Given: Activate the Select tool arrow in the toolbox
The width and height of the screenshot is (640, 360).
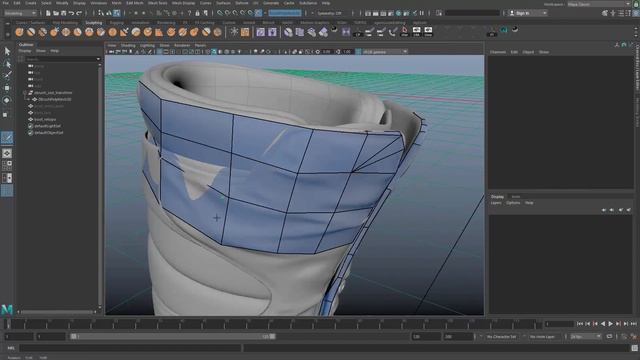Looking at the screenshot, I should [7, 51].
